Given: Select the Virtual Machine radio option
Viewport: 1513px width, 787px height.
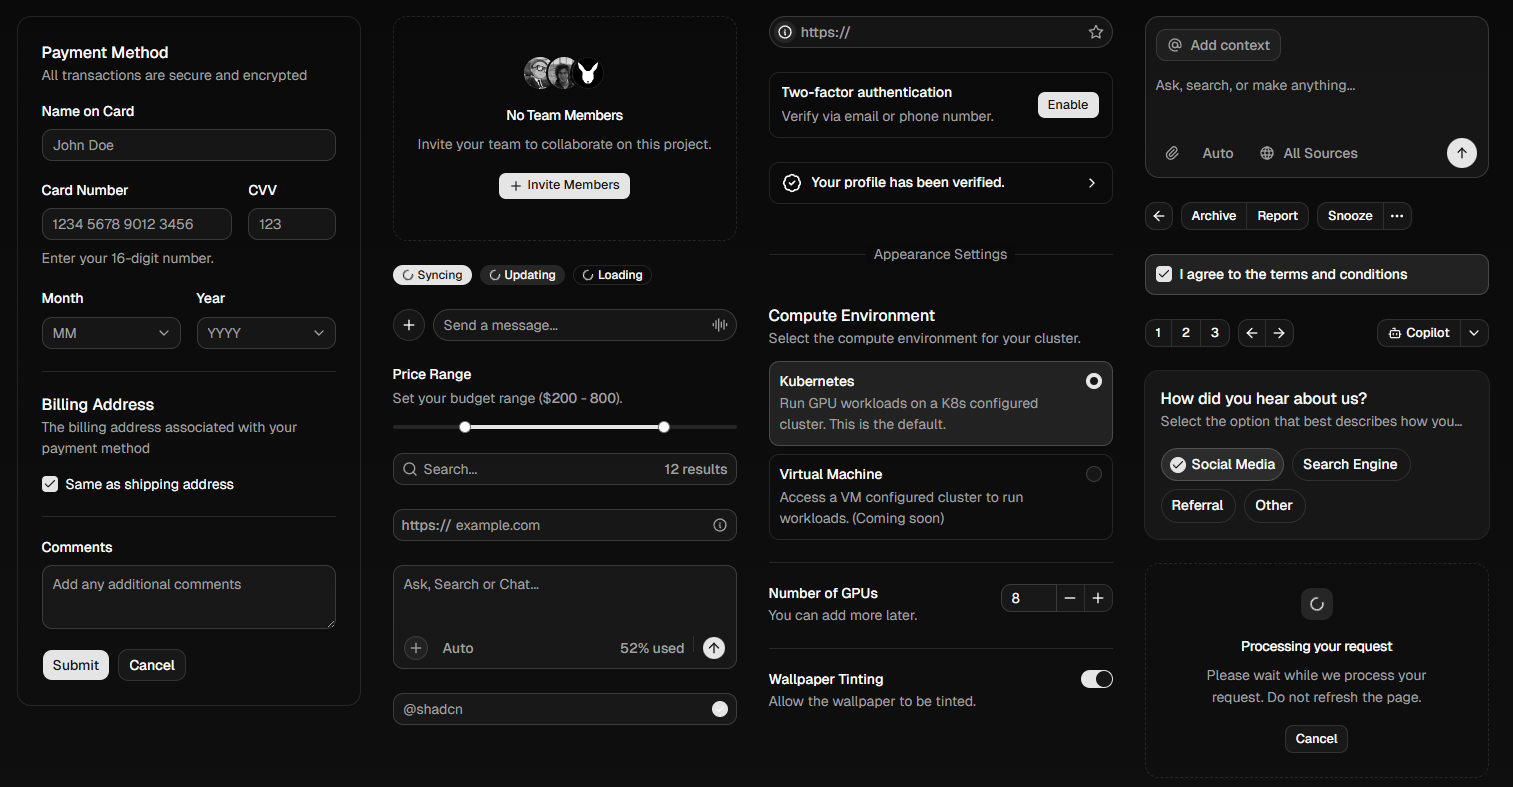Looking at the screenshot, I should pos(1094,474).
